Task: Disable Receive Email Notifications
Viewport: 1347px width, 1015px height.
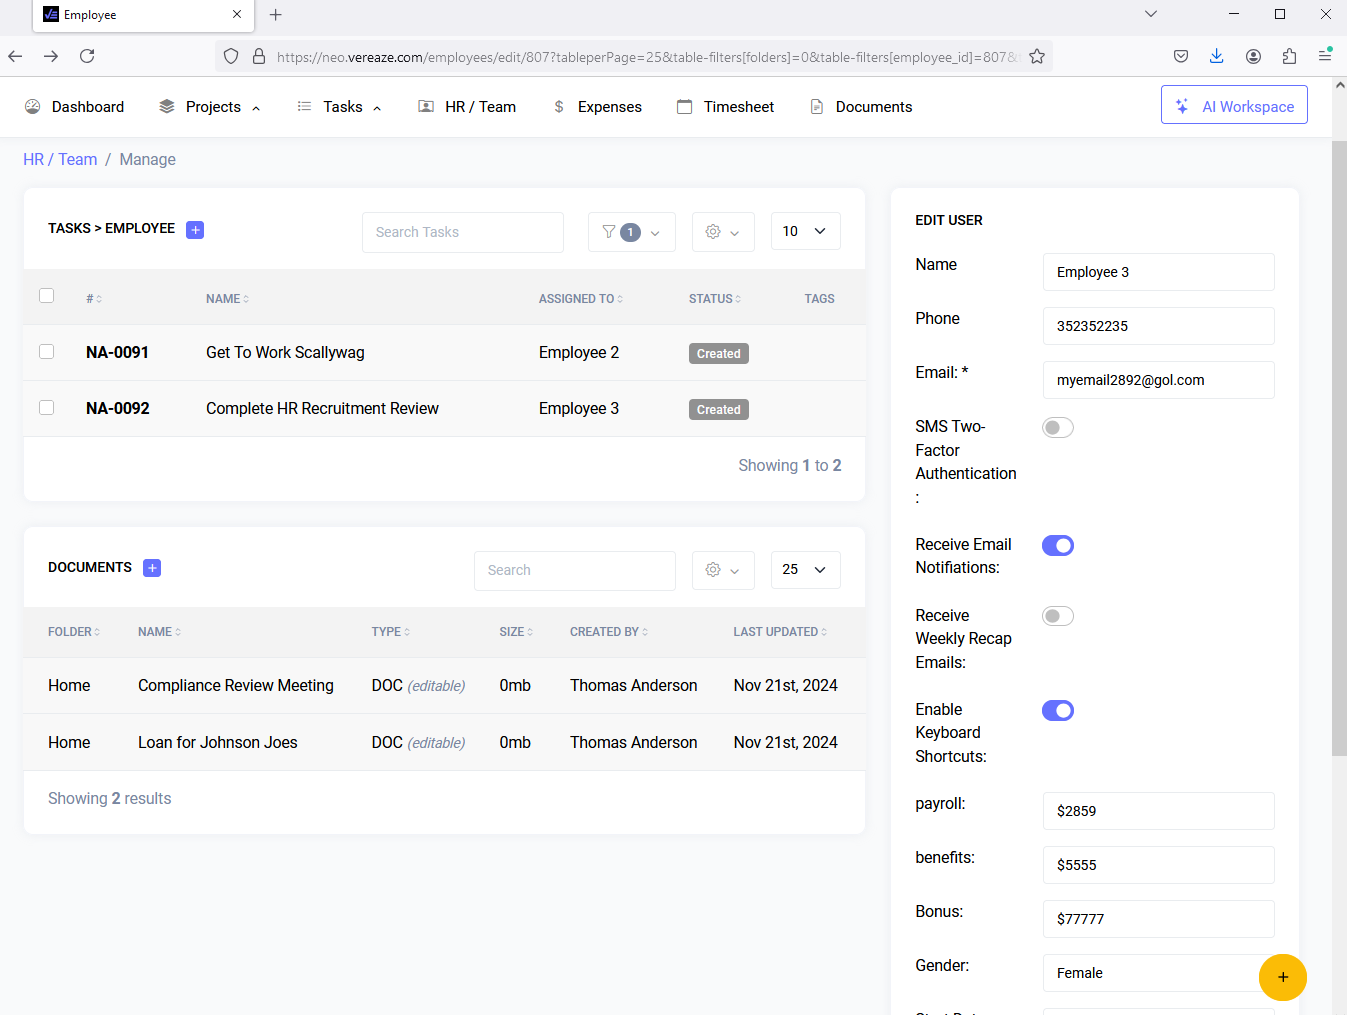Action: pyautogui.click(x=1057, y=545)
